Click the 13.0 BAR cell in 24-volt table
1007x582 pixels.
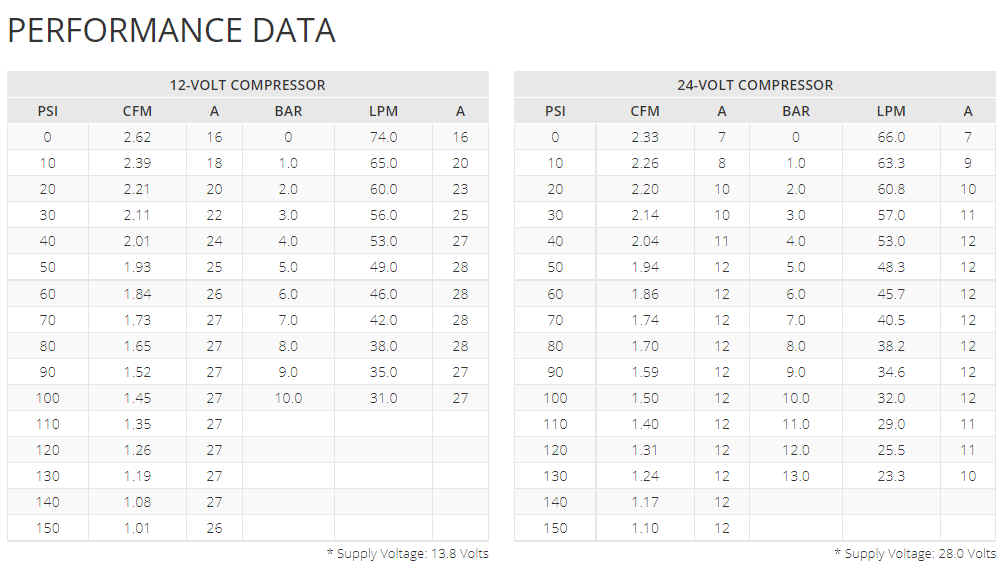pyautogui.click(x=796, y=476)
